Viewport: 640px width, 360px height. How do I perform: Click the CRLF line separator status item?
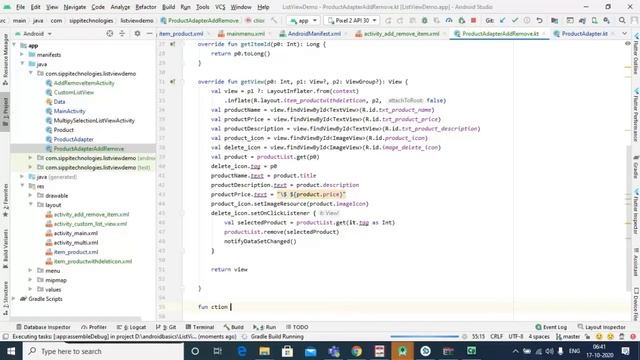pyautogui.click(x=496, y=337)
